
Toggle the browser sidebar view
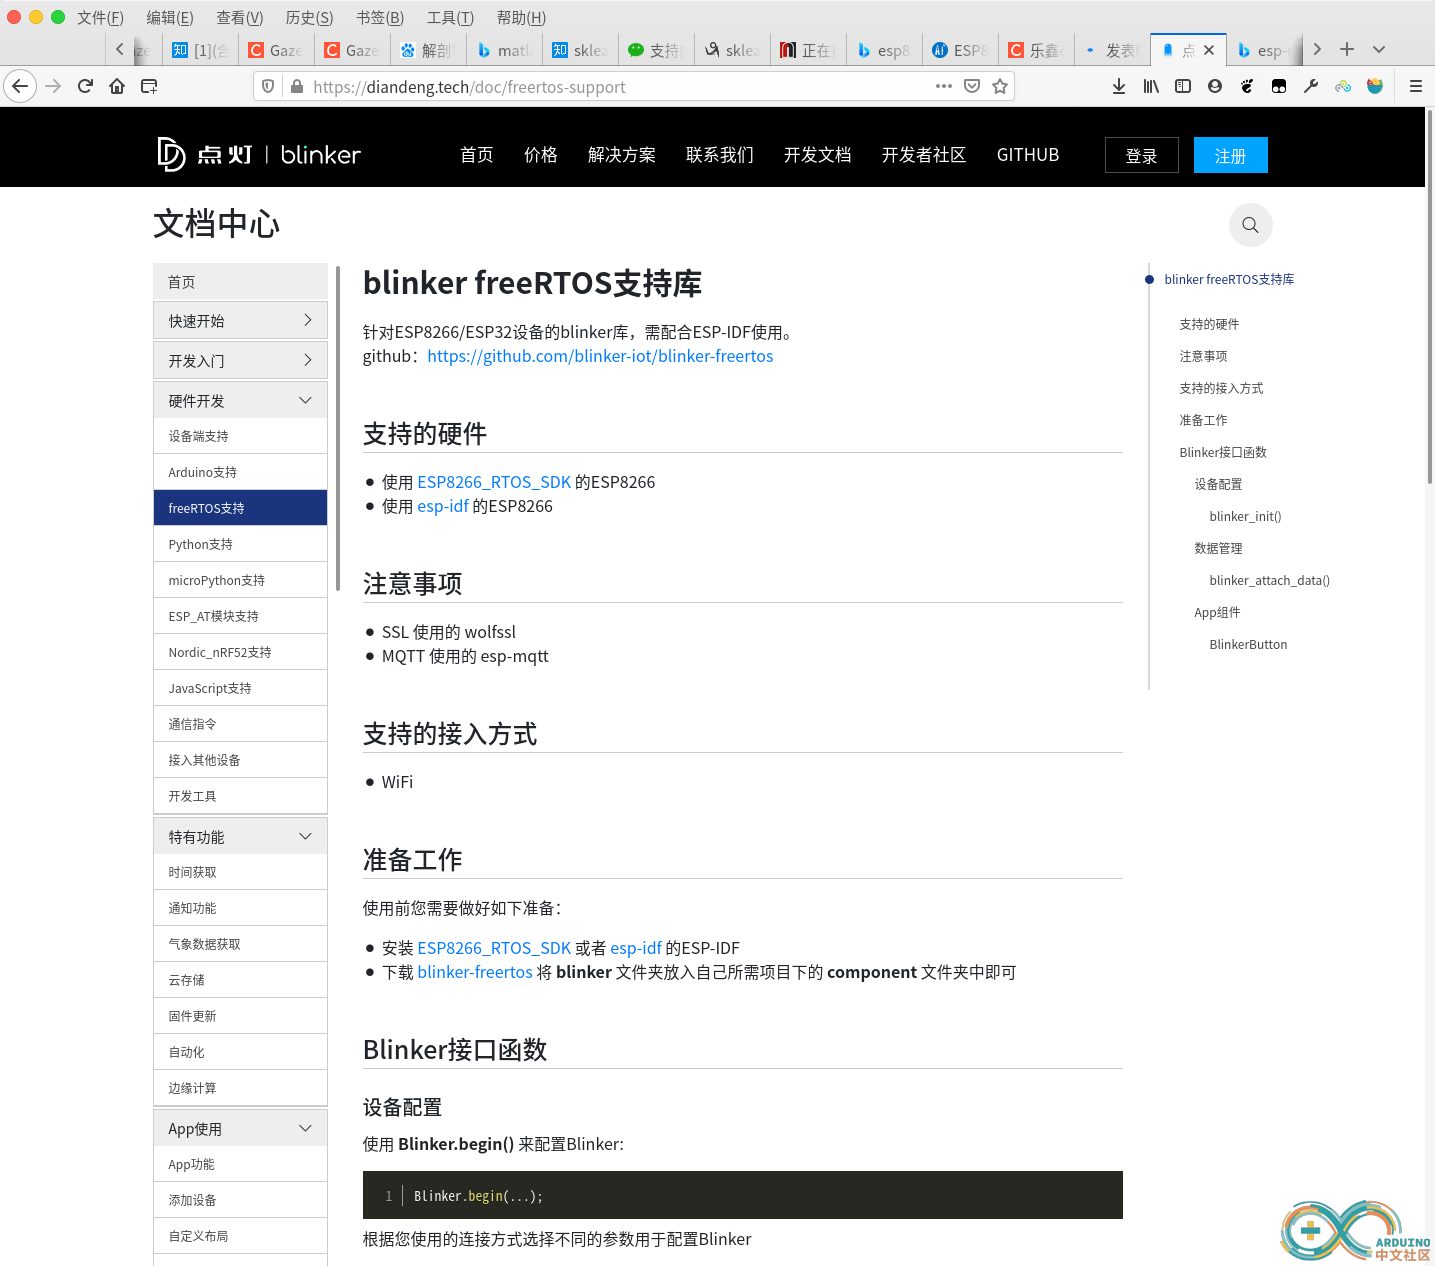pos(1183,86)
